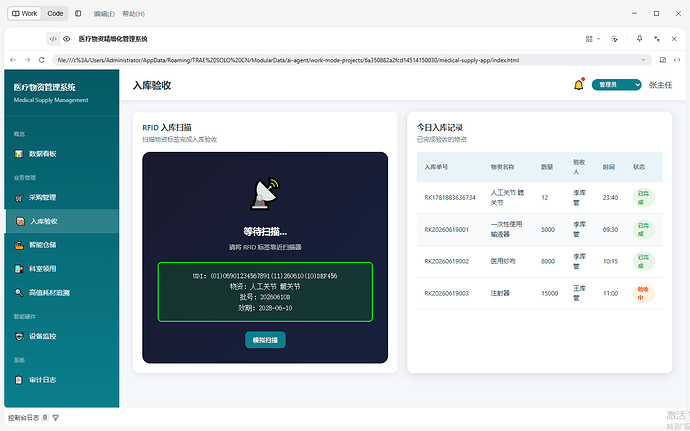Open the 管理员 role dropdown
Screen dimensions: 690x431
(x=616, y=85)
